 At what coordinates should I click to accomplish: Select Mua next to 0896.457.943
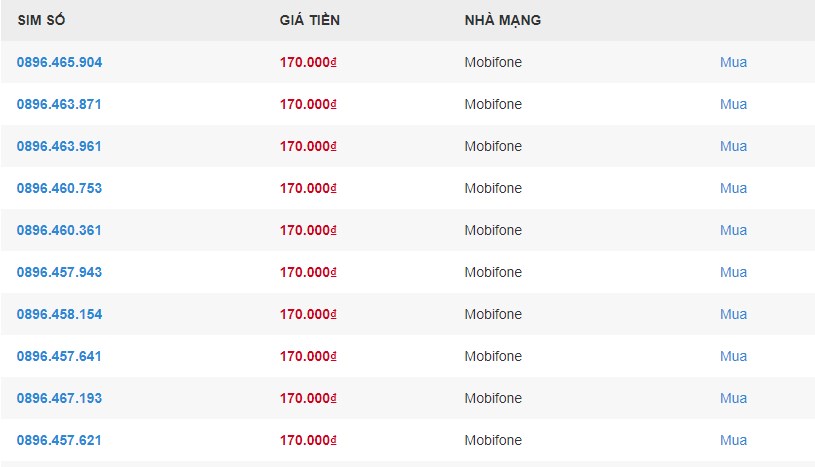click(x=733, y=273)
